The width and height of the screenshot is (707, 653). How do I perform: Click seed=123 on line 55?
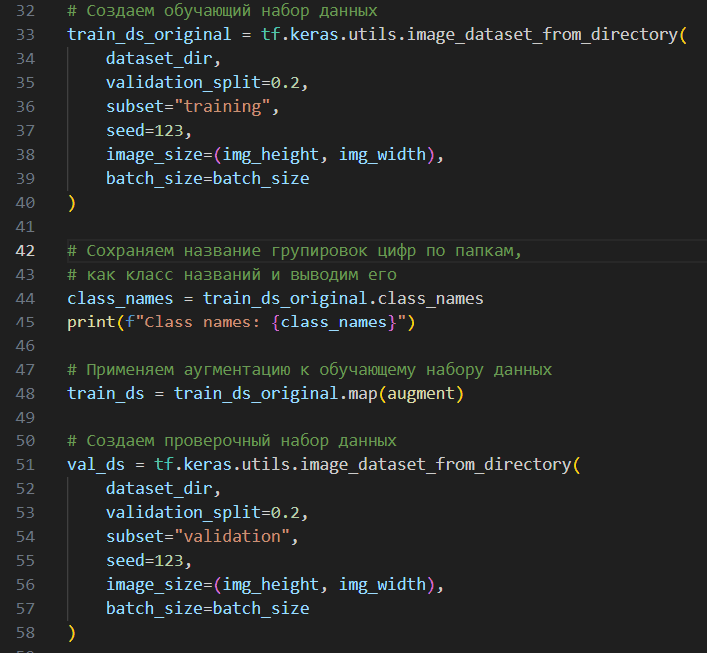tap(145, 561)
